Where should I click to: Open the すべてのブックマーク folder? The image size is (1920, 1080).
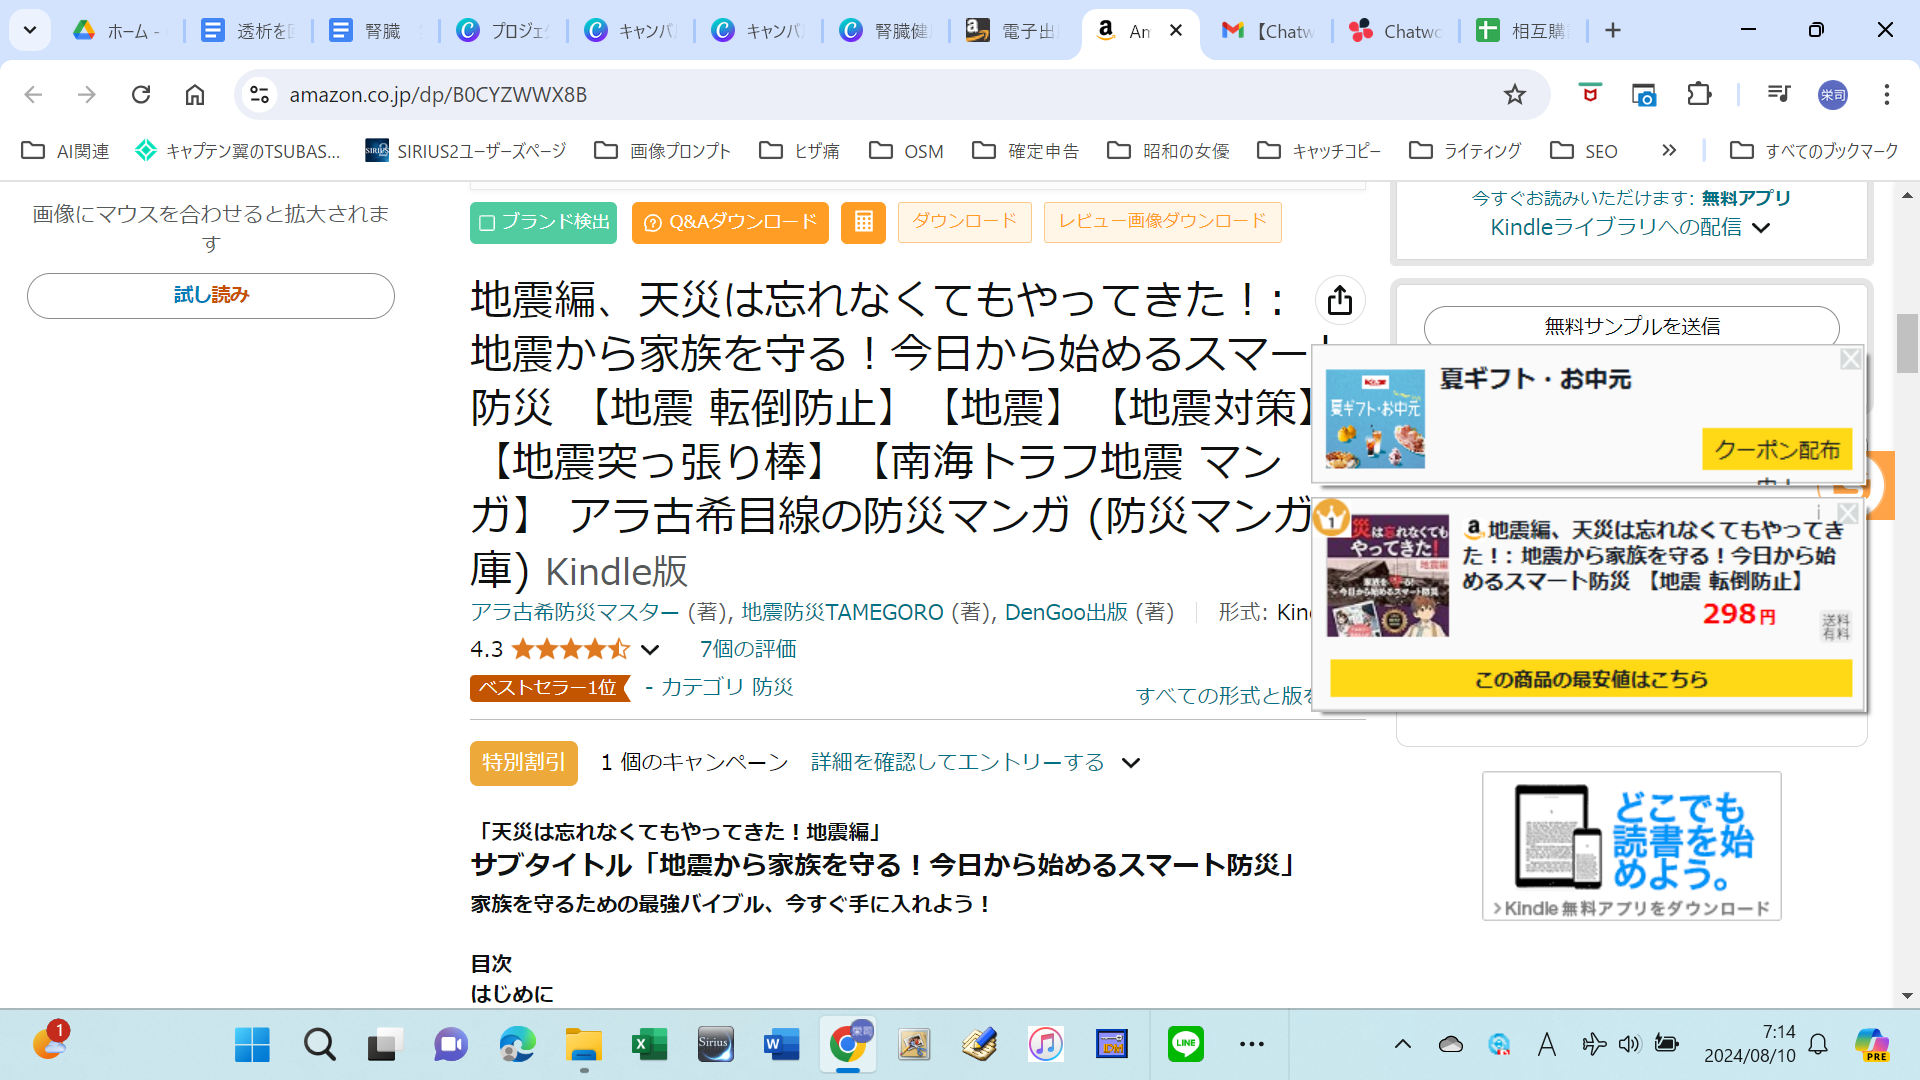click(x=1814, y=150)
